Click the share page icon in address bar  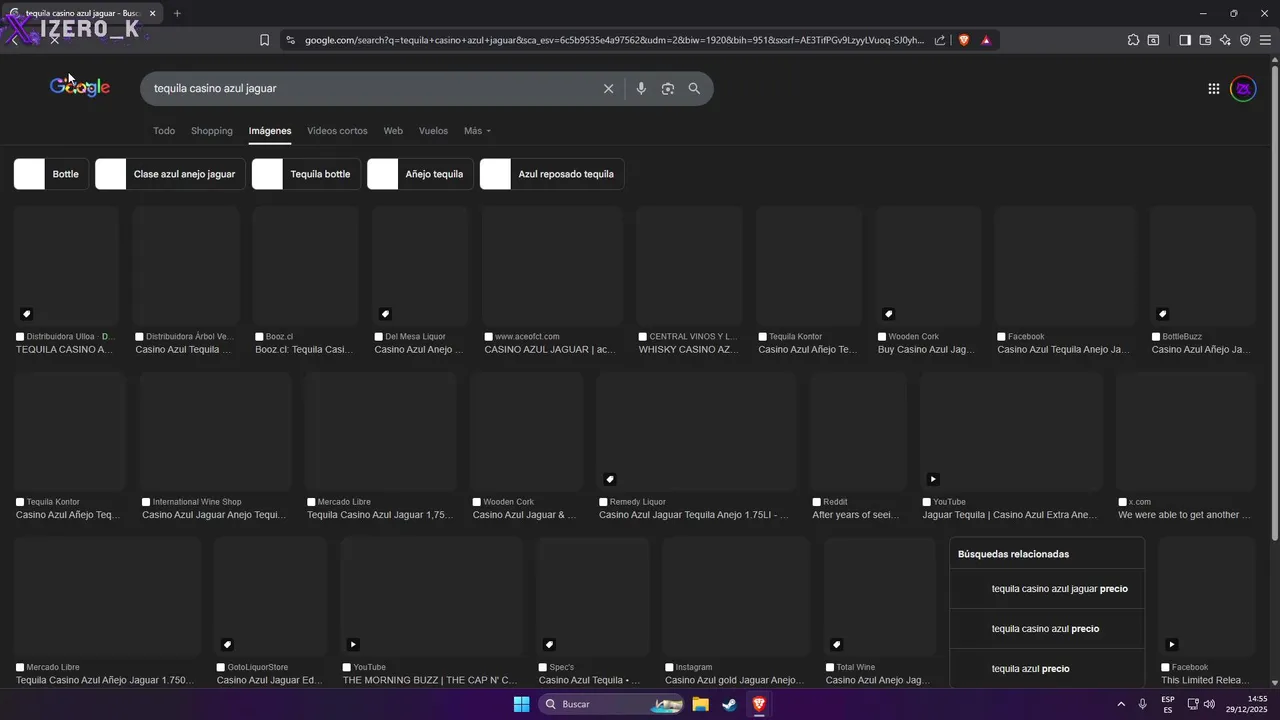coord(940,40)
